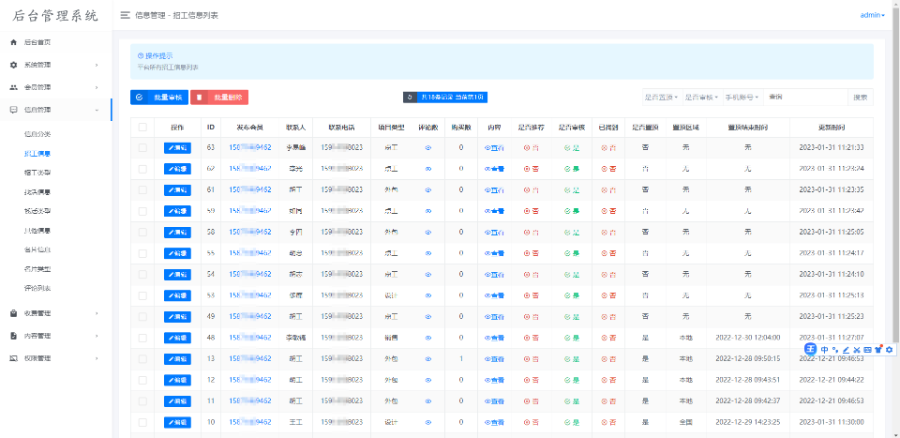Image resolution: width=900 pixels, height=438 pixels.
Task: Select the checkbox for row ID 48
Action: click(142, 337)
